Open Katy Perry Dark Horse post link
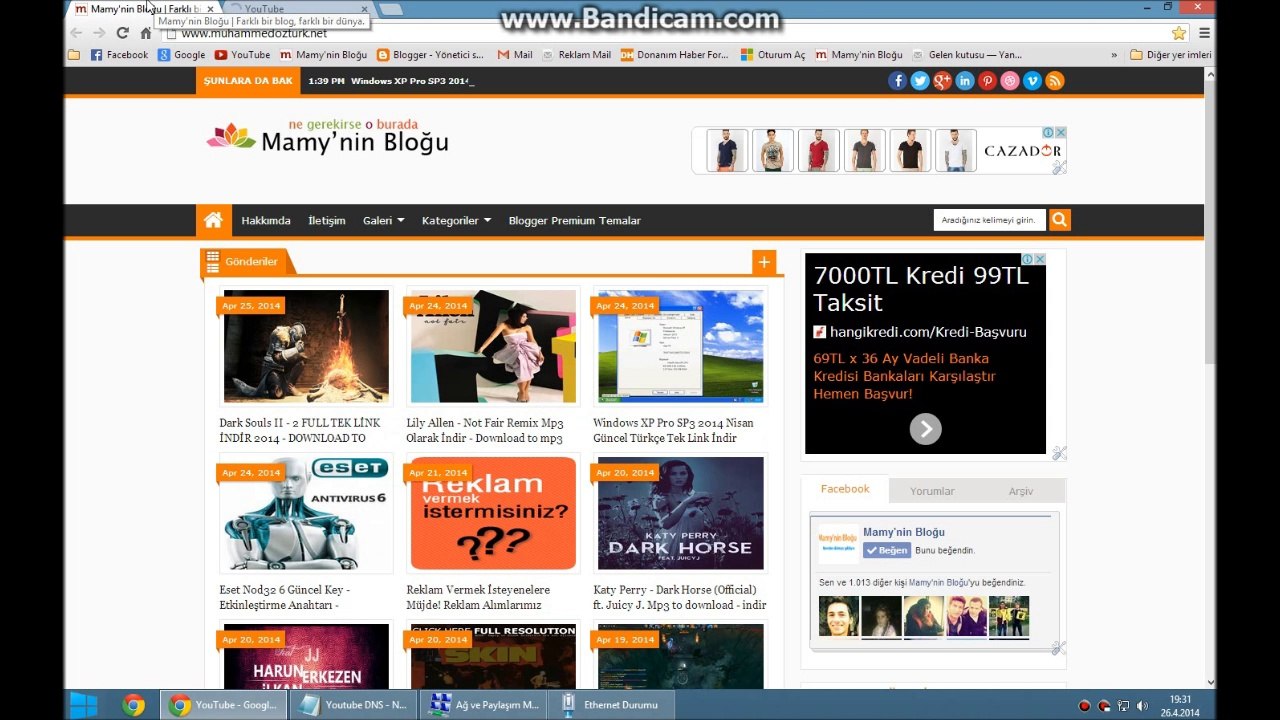The height and width of the screenshot is (720, 1280). [x=680, y=597]
